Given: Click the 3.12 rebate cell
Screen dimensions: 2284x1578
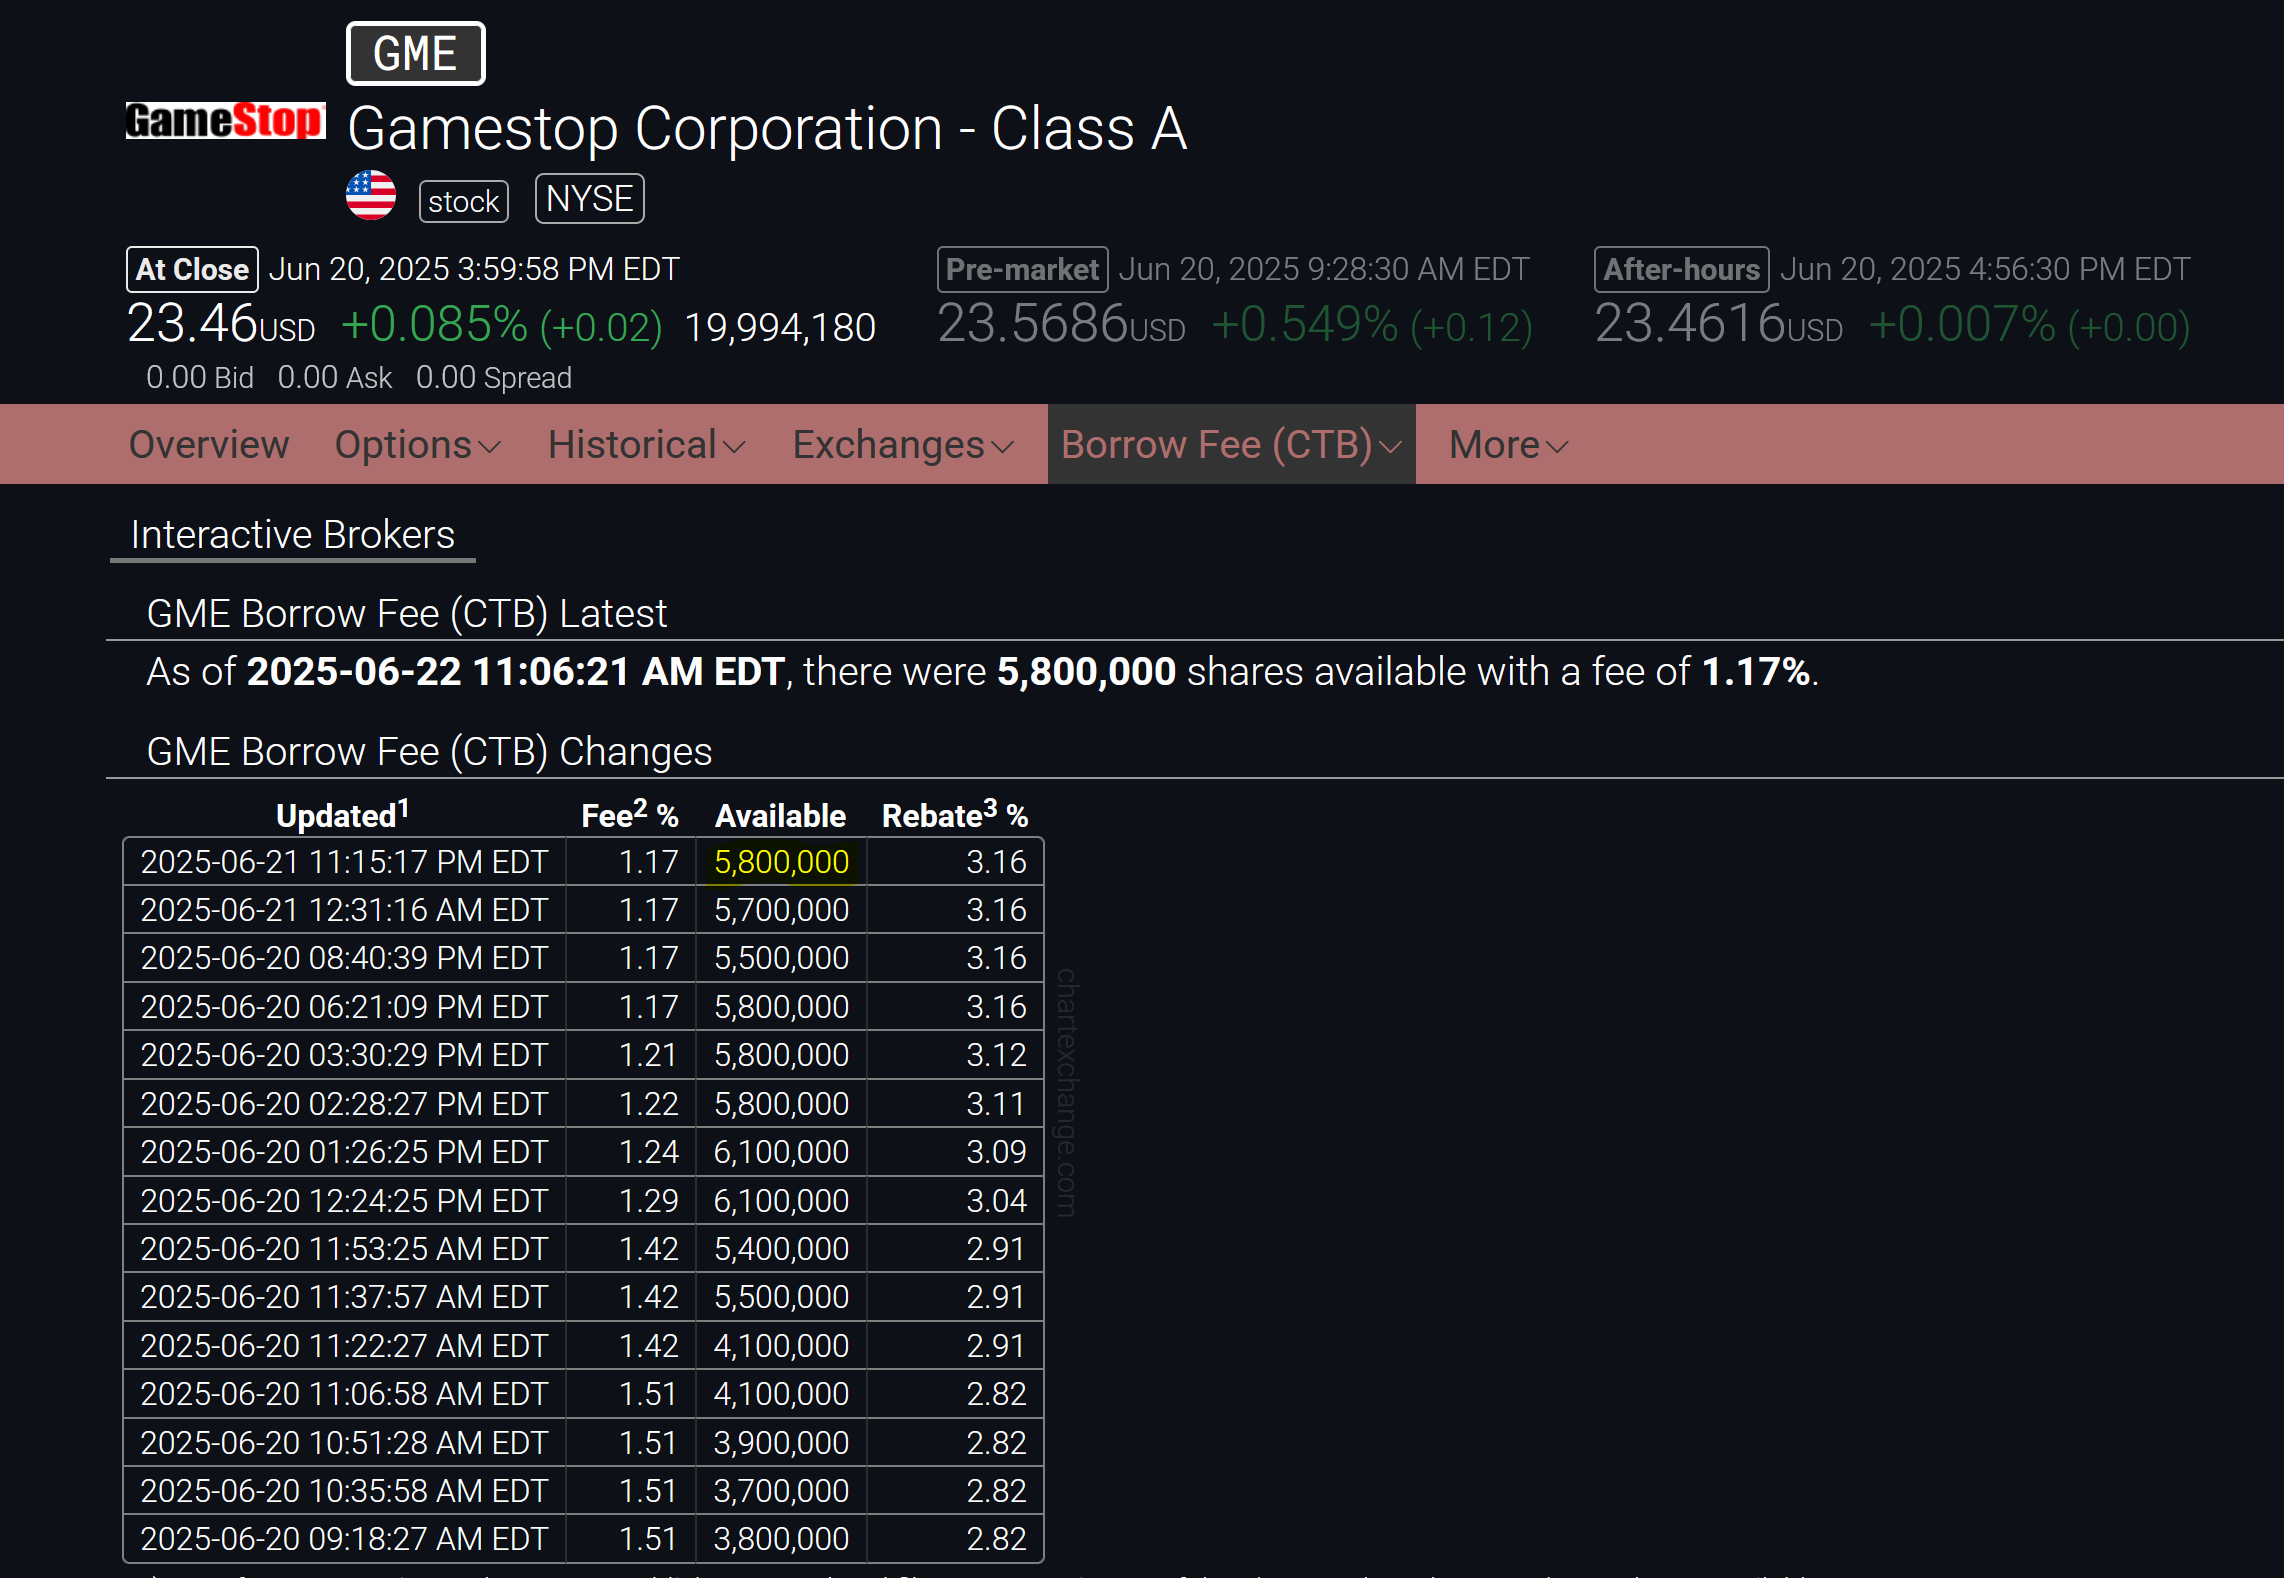Looking at the screenshot, I should click(955, 1055).
